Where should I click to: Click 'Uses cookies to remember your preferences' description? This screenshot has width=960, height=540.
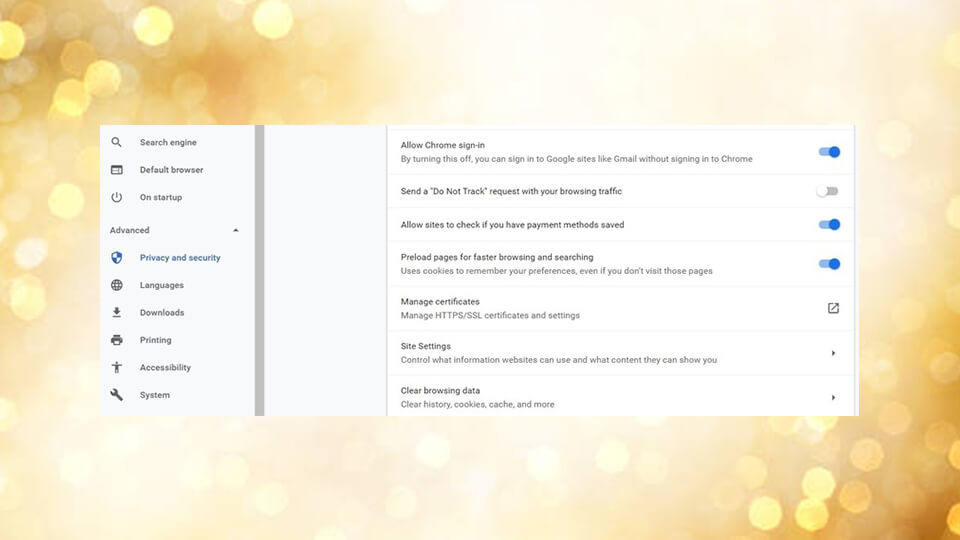click(557, 271)
